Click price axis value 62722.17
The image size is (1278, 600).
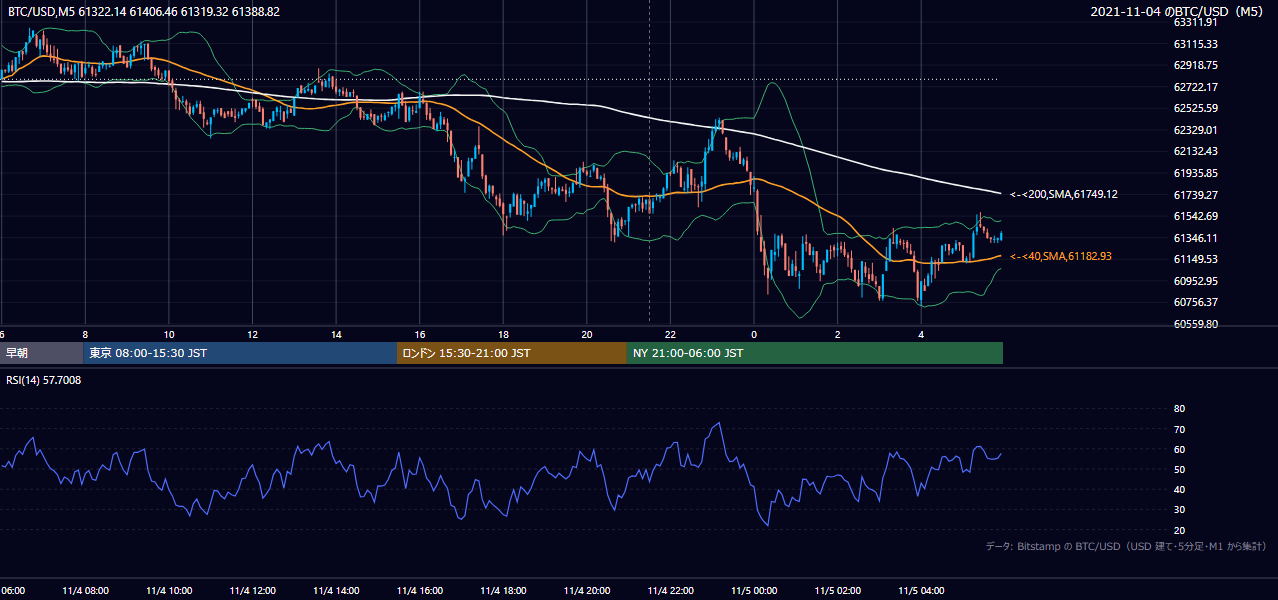[x=1195, y=87]
